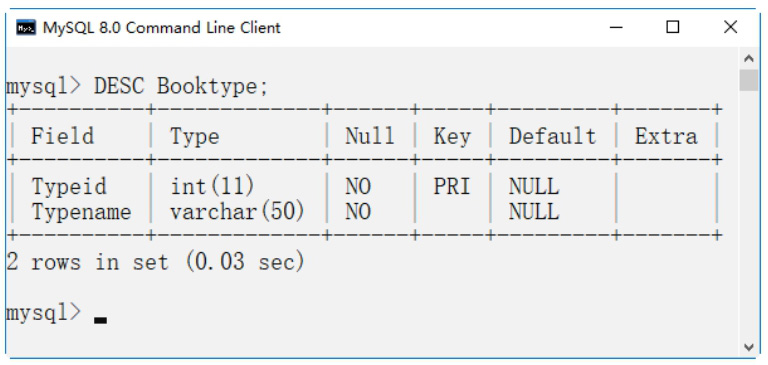Click the scrollbar down arrow
Viewport: 768px width, 365px height.
(748, 347)
